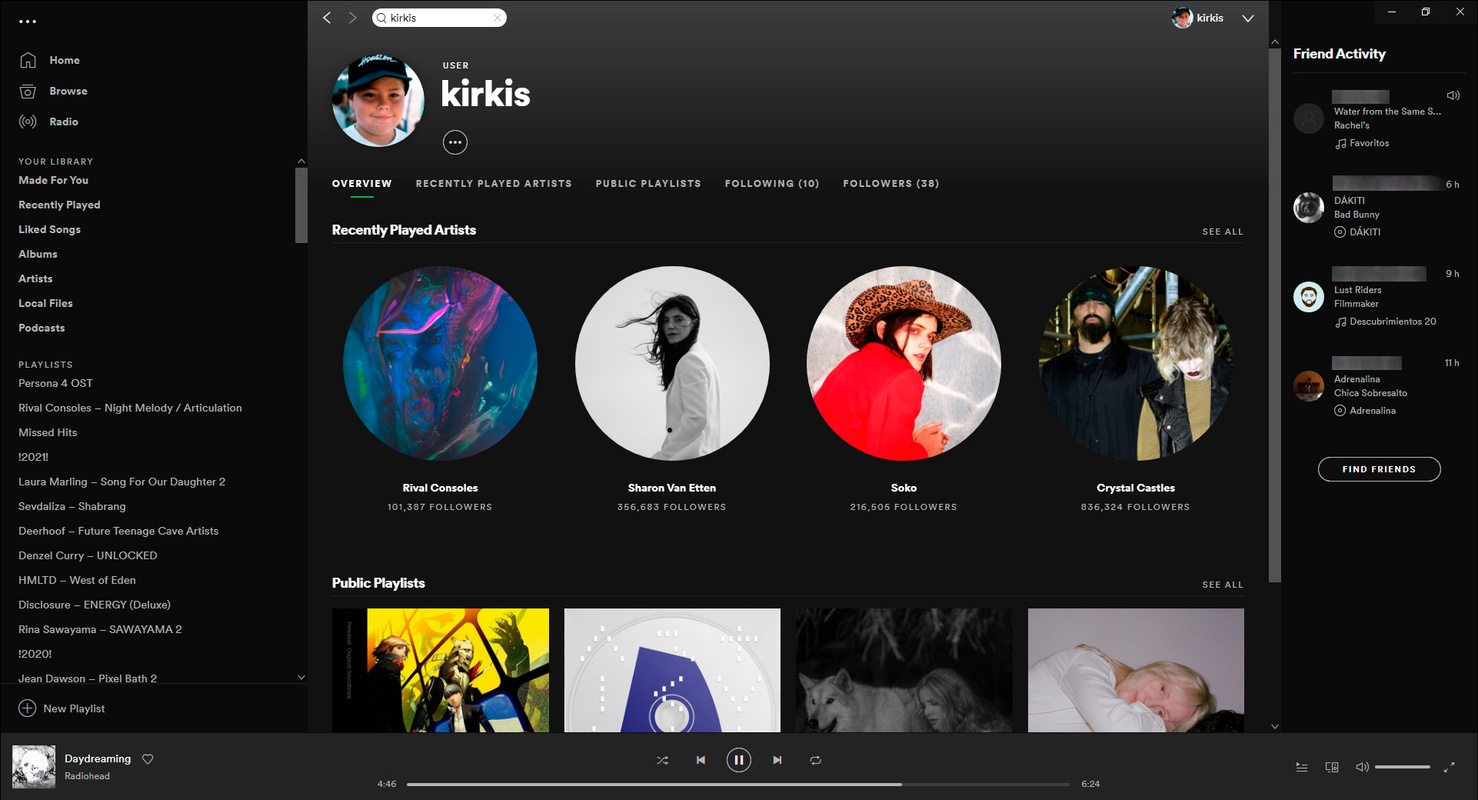Screen dimensions: 1478x800
Task: Click the sidebar scrollbar thumb
Action: [x=301, y=205]
